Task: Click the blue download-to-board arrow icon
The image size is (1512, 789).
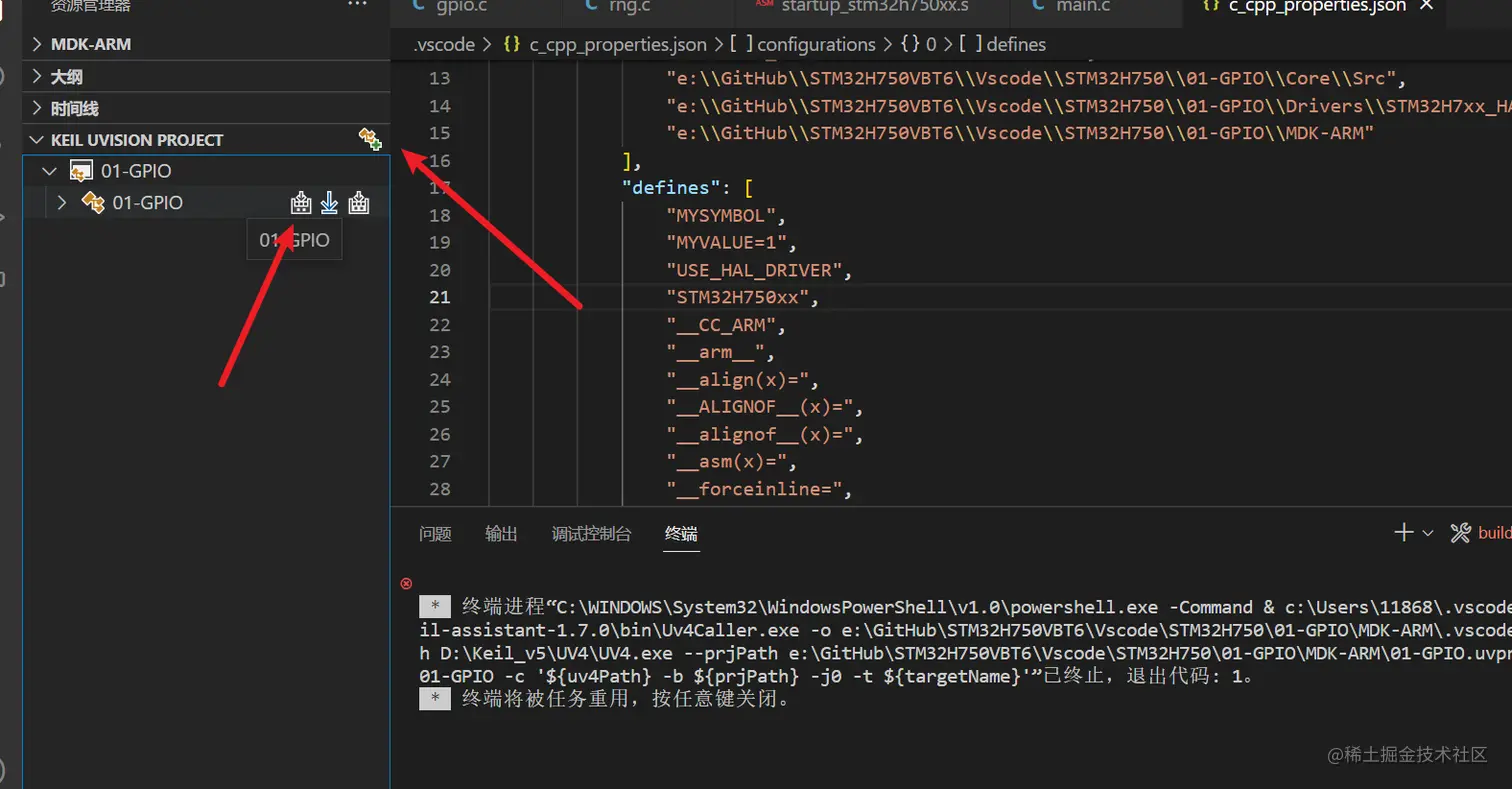Action: pyautogui.click(x=330, y=203)
